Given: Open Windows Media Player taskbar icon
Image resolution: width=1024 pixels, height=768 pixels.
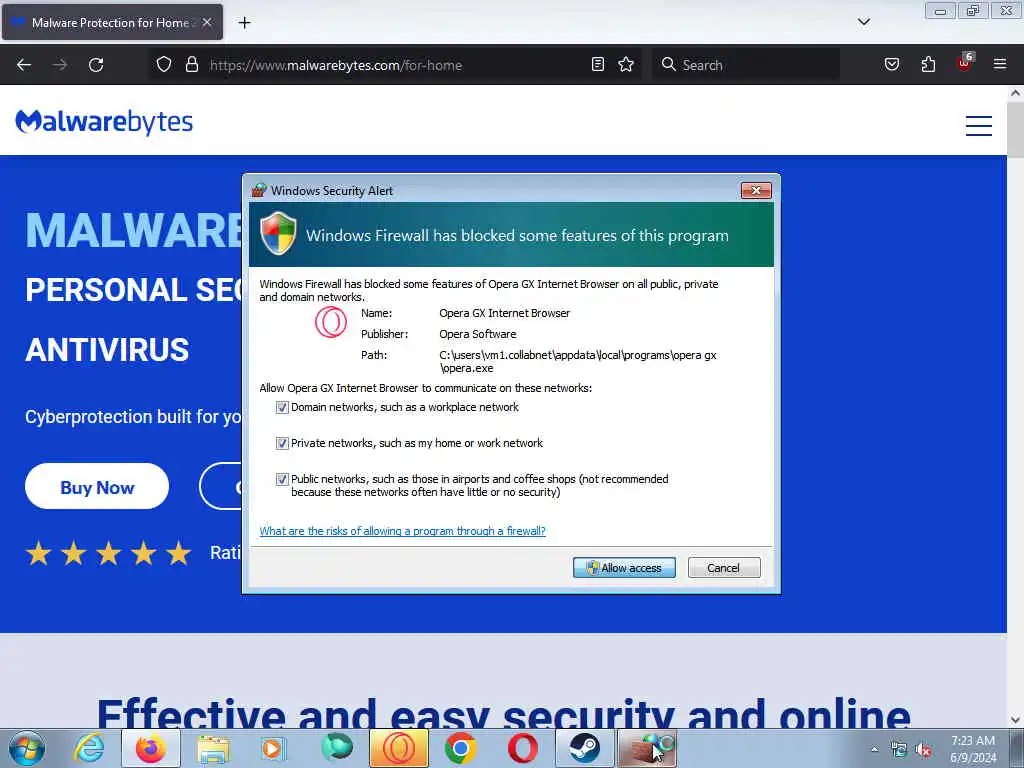Looking at the screenshot, I should (274, 748).
